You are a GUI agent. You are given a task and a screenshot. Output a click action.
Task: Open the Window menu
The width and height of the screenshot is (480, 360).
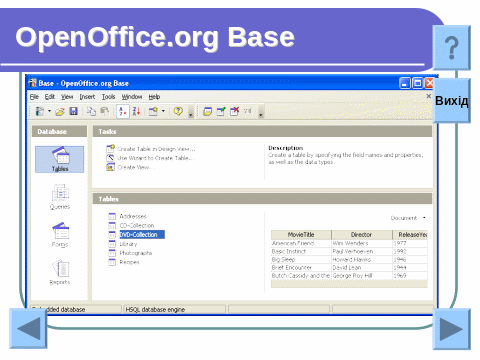tap(132, 97)
